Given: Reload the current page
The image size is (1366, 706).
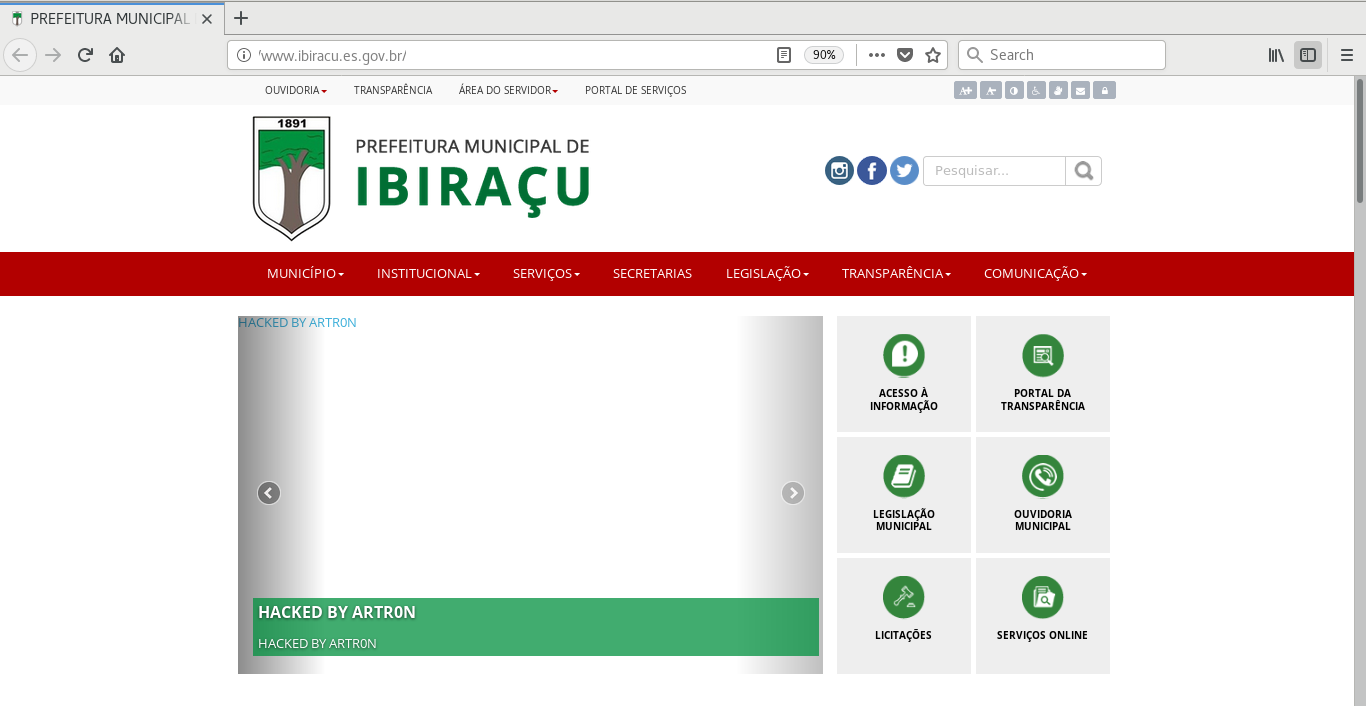Looking at the screenshot, I should click(85, 55).
